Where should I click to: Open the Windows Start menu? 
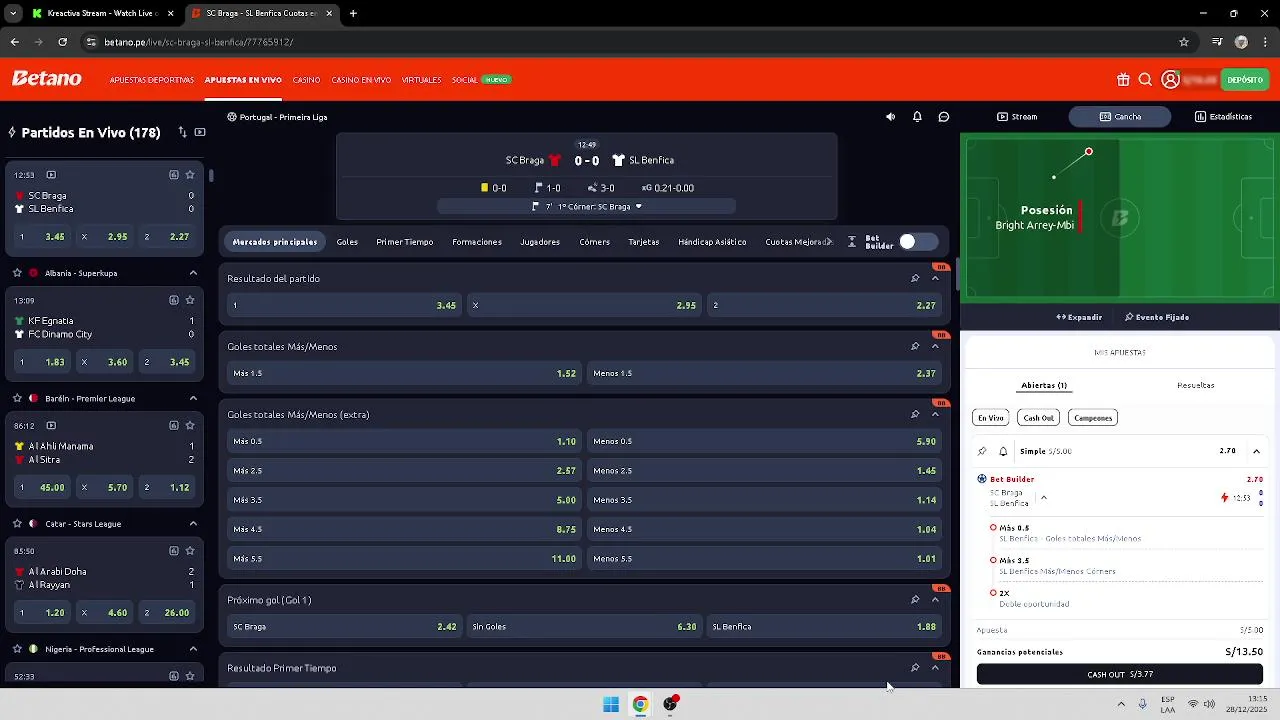(611, 705)
